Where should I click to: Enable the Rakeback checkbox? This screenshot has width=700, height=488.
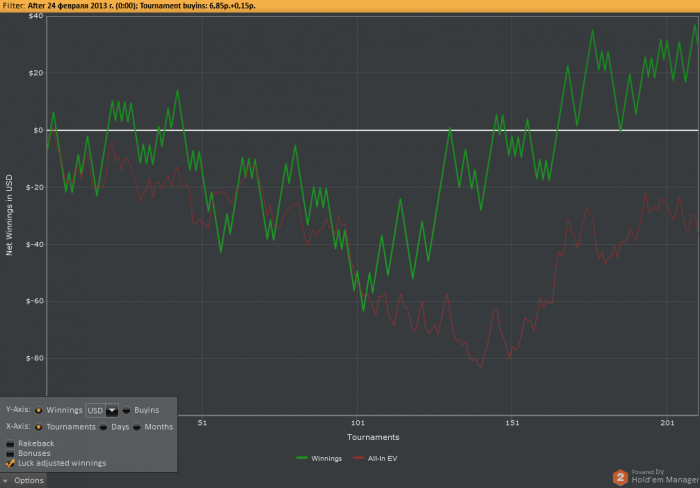pyautogui.click(x=10, y=443)
